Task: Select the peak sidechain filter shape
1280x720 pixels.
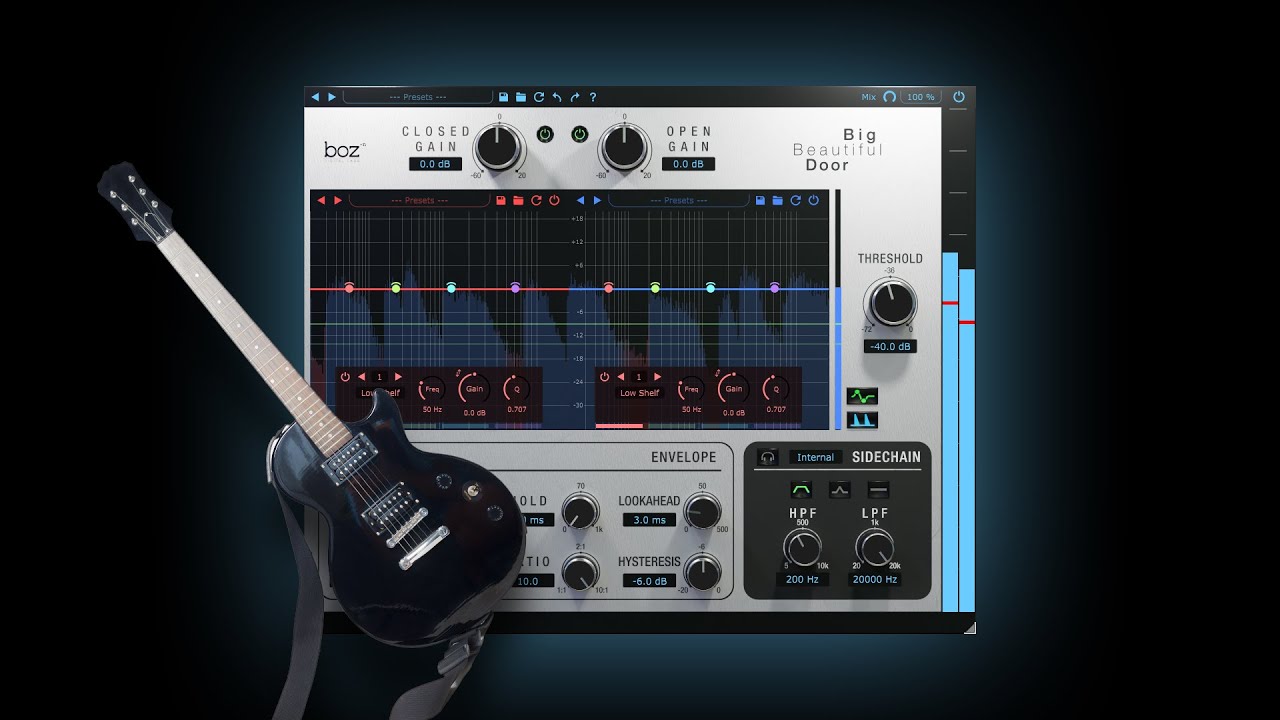Action: coord(840,490)
